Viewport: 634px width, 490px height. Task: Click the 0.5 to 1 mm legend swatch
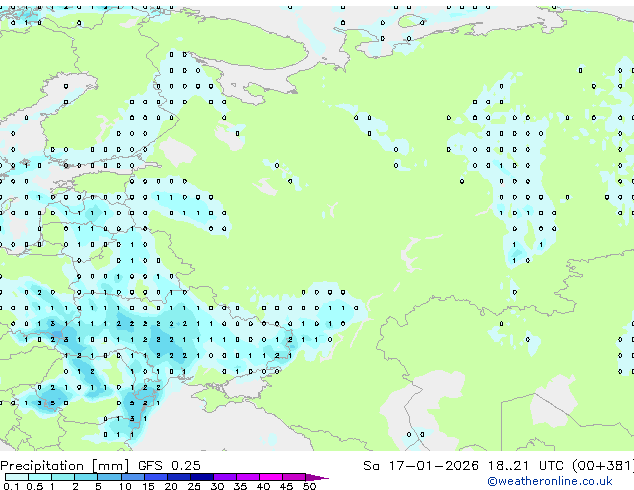pyautogui.click(x=40, y=477)
